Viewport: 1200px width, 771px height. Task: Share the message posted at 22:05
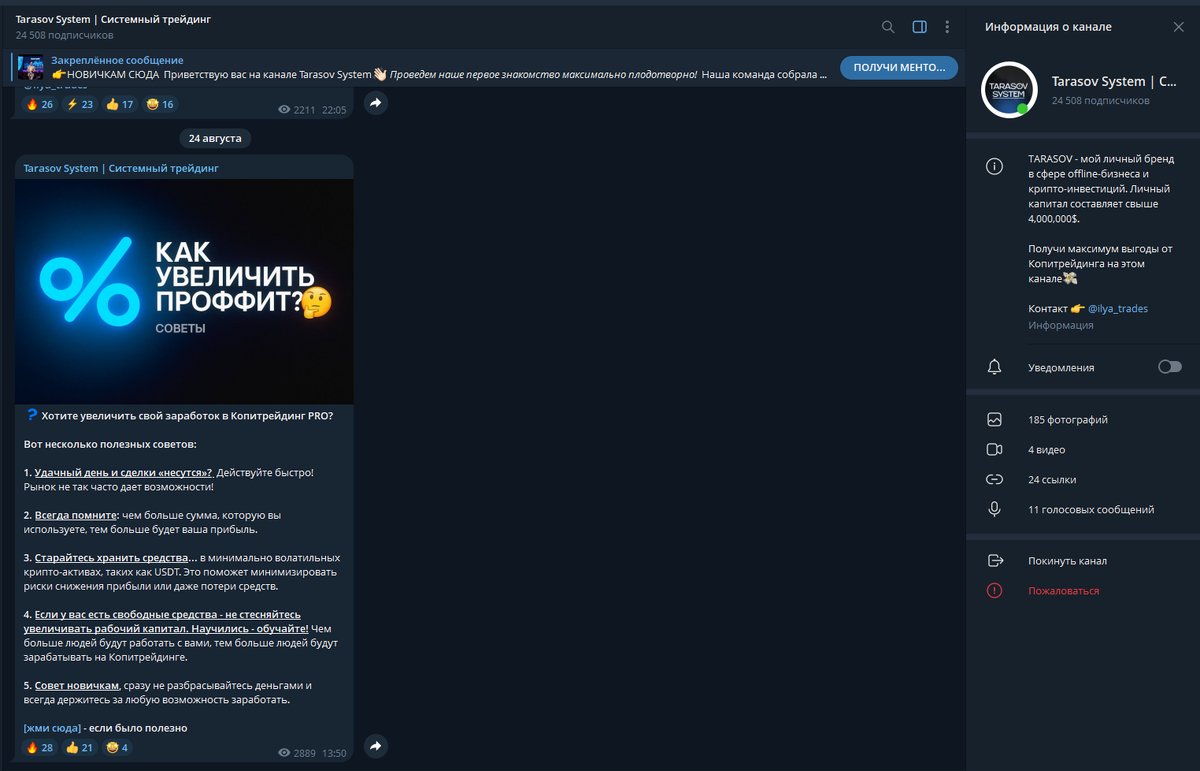[375, 103]
